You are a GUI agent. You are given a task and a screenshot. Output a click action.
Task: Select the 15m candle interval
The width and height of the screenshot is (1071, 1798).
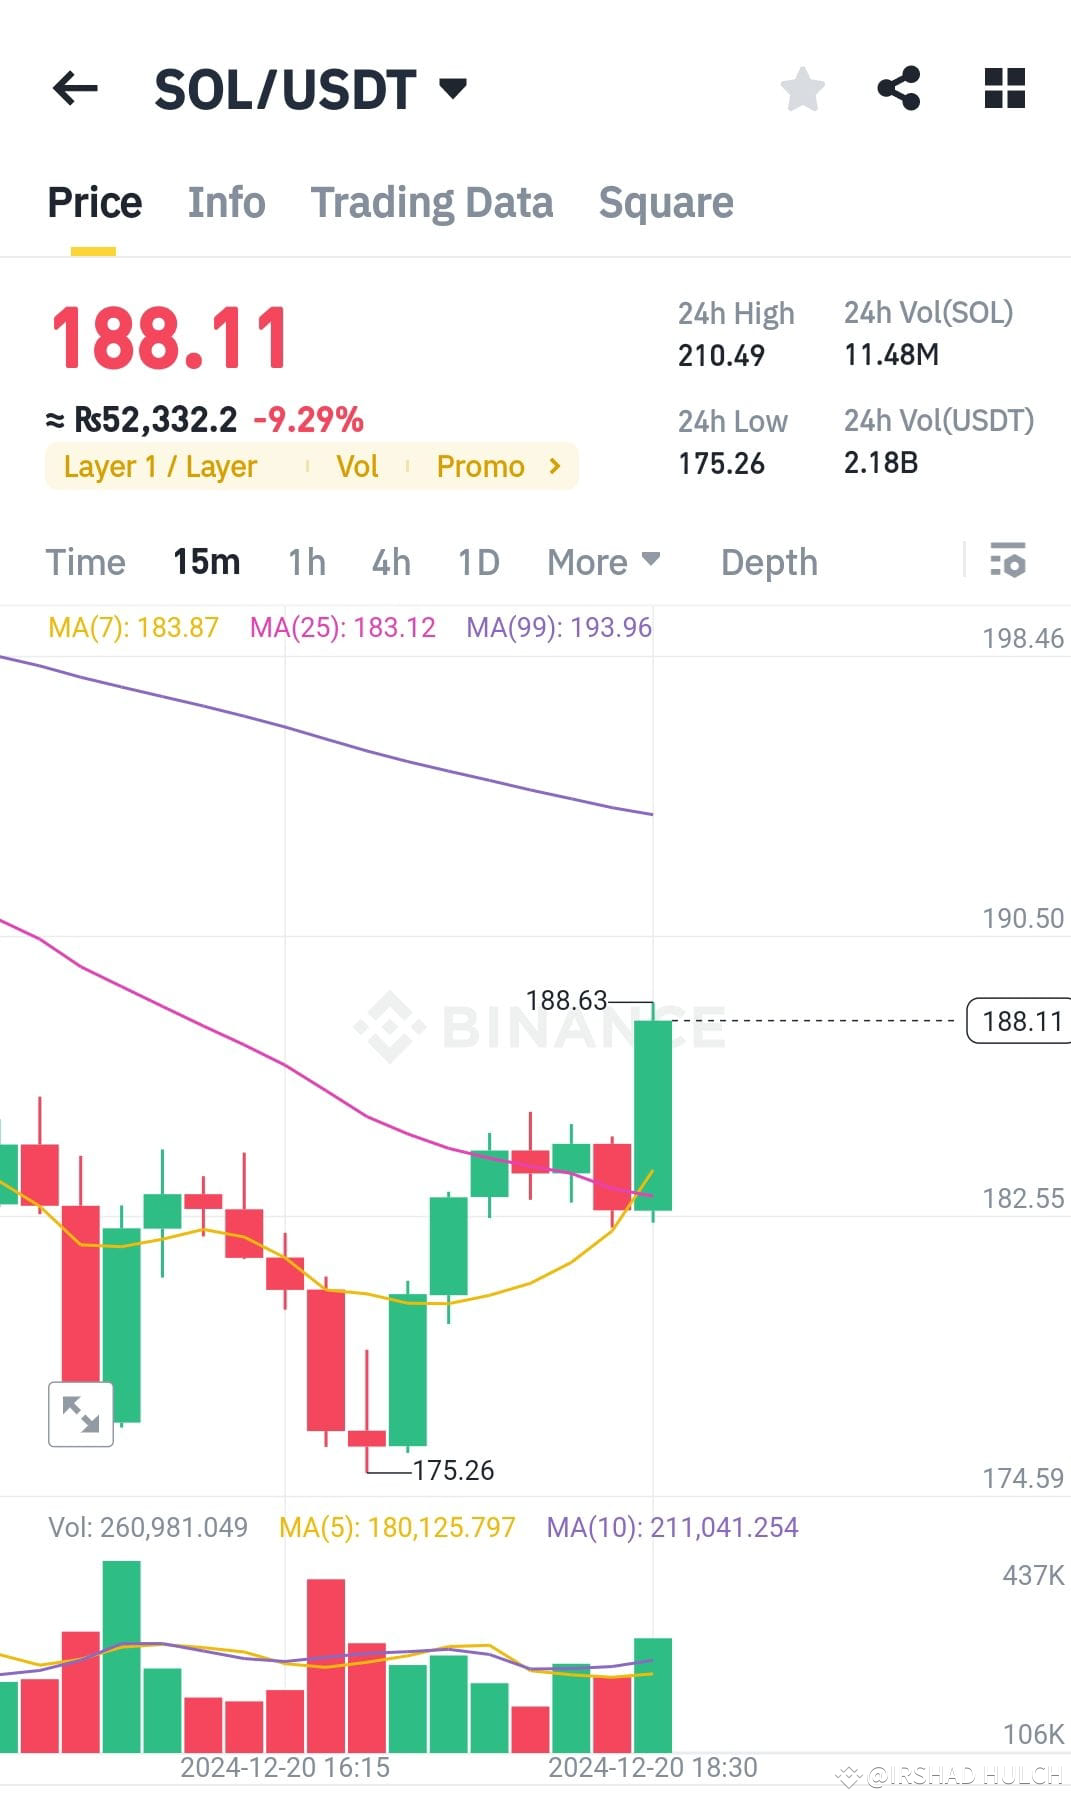click(x=205, y=562)
